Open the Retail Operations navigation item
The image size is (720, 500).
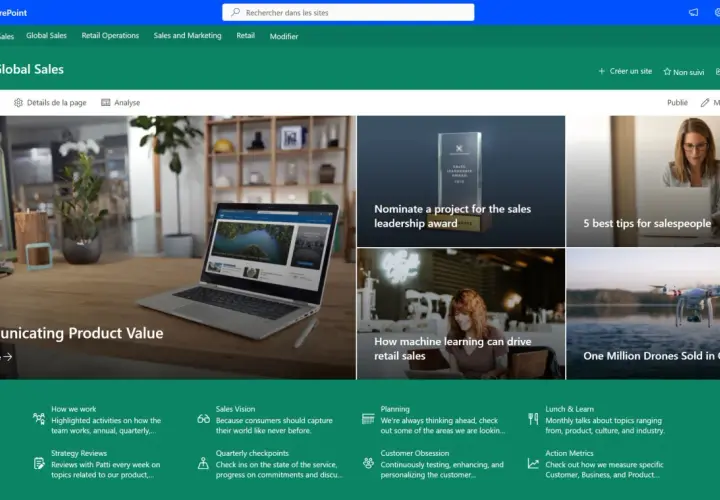(110, 35)
